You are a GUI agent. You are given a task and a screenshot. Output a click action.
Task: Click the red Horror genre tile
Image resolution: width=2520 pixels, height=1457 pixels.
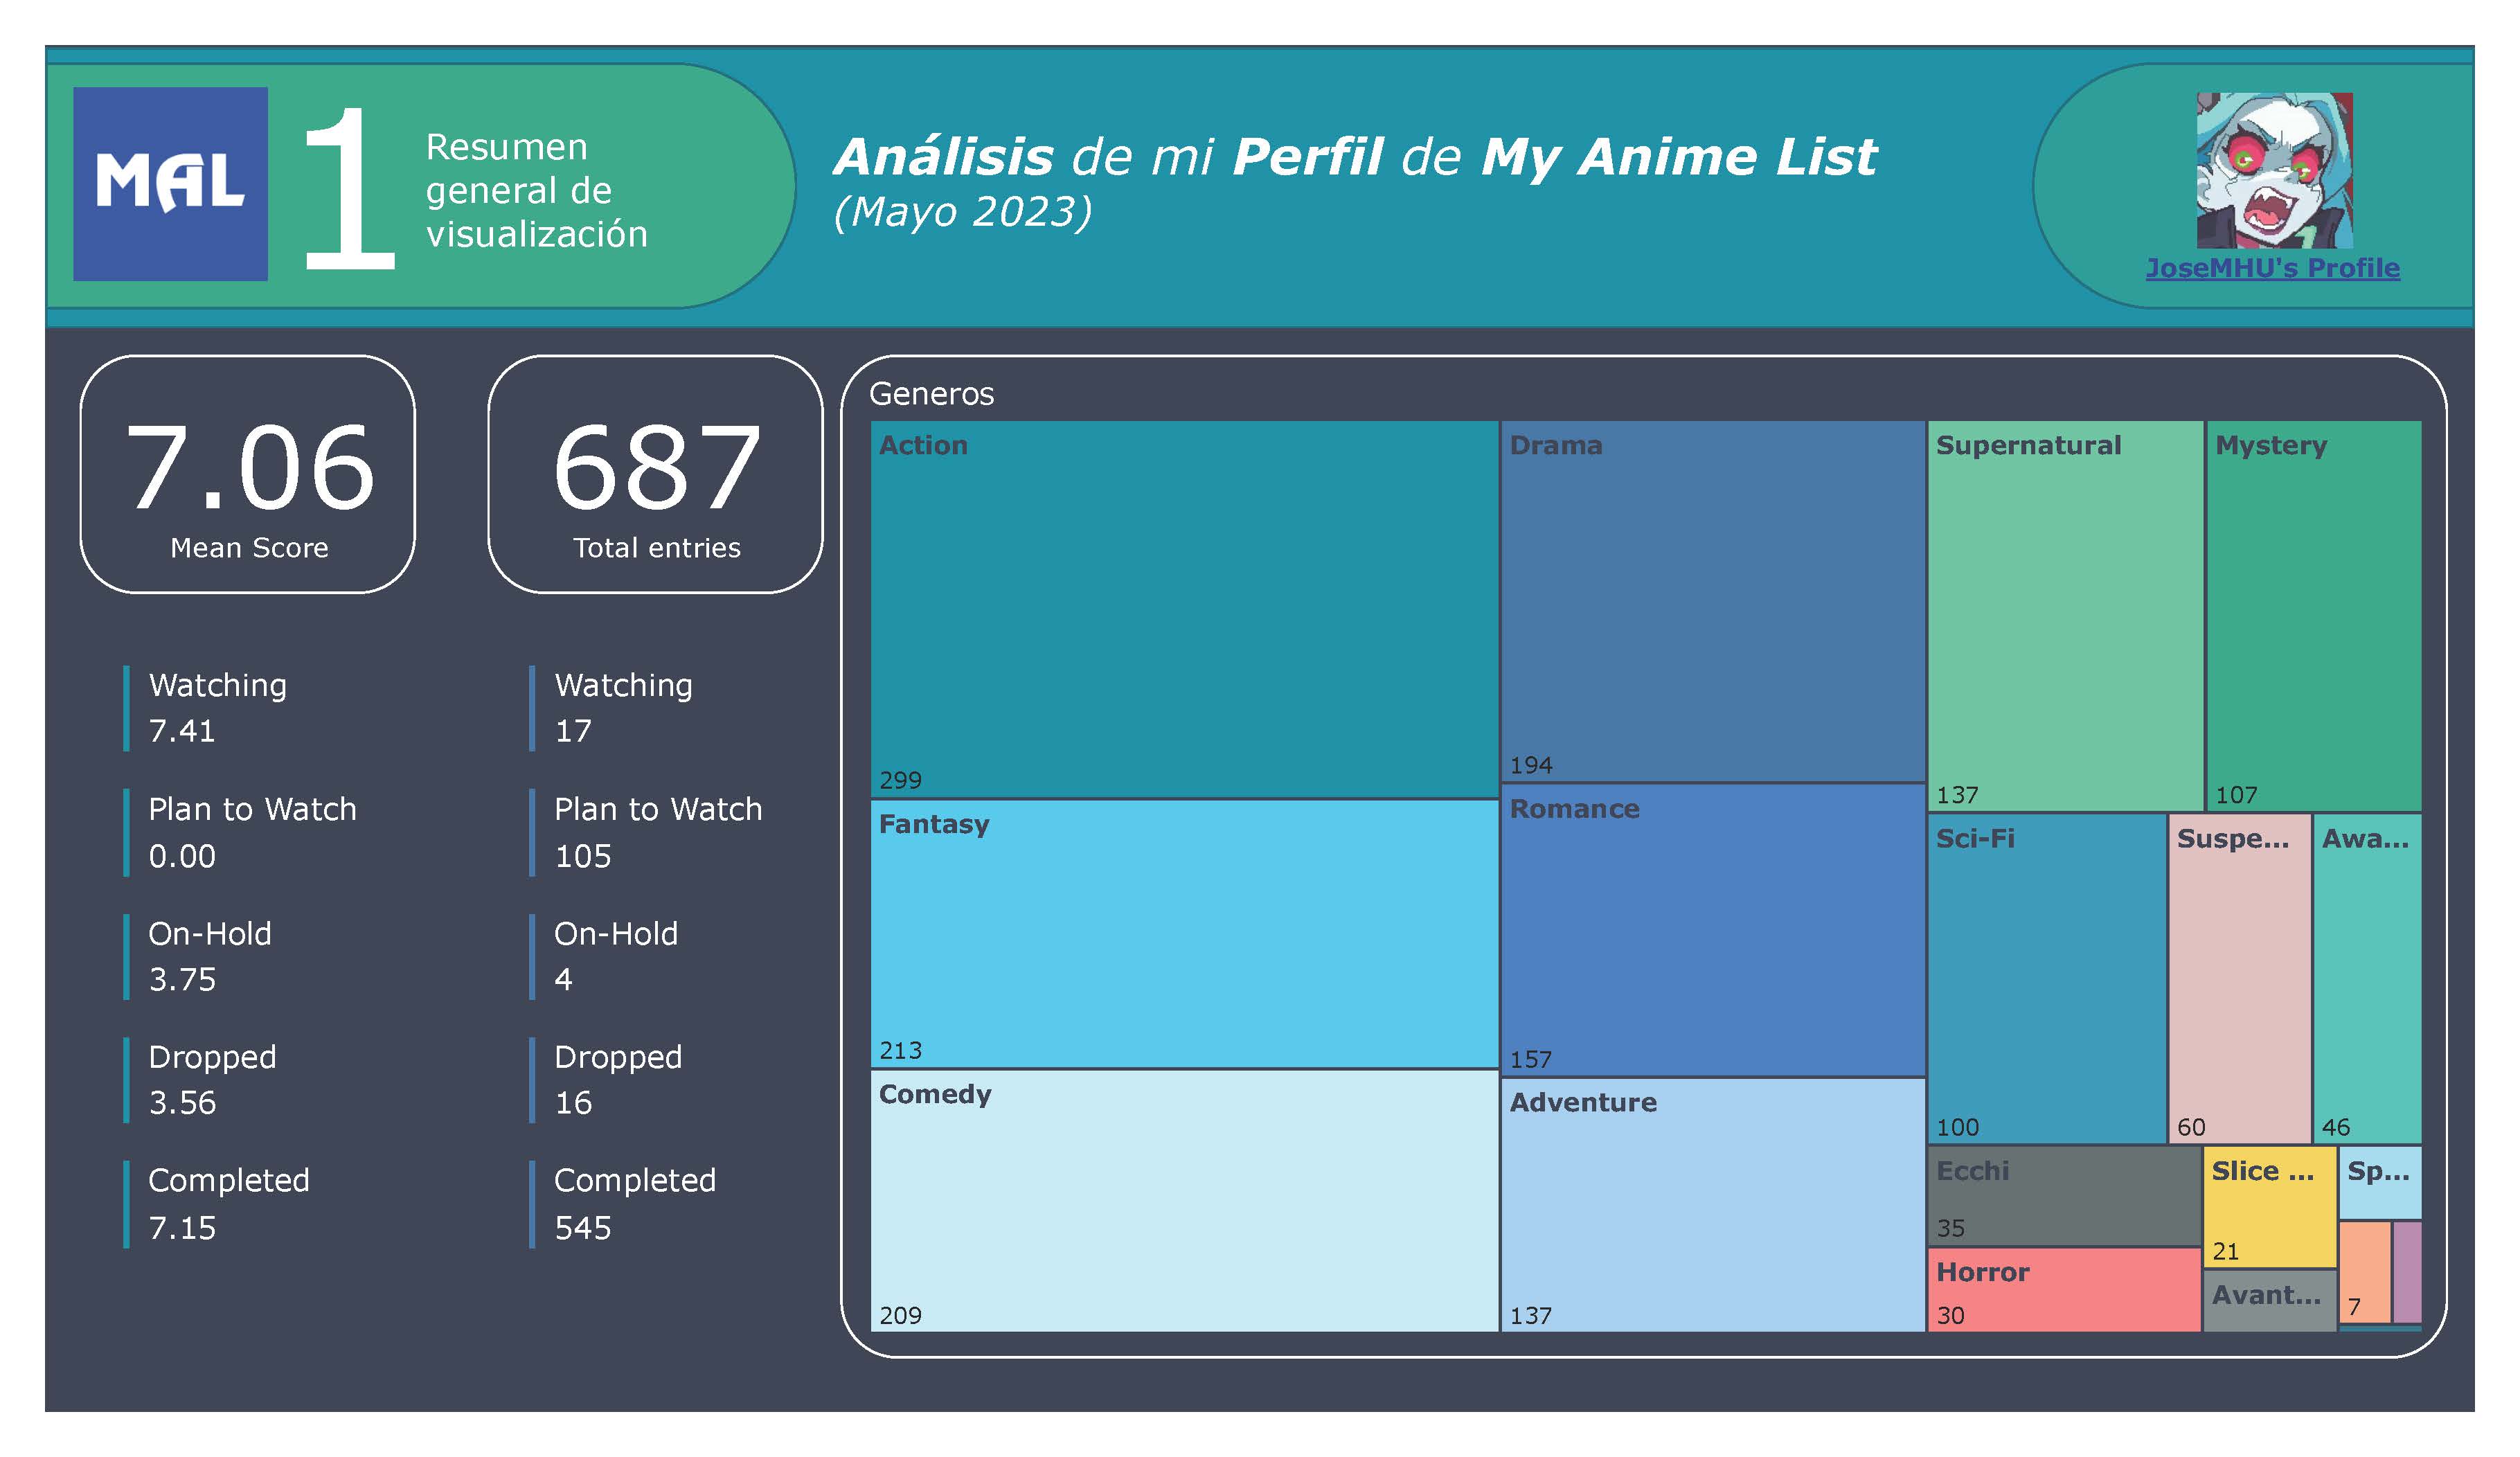click(x=2063, y=1290)
